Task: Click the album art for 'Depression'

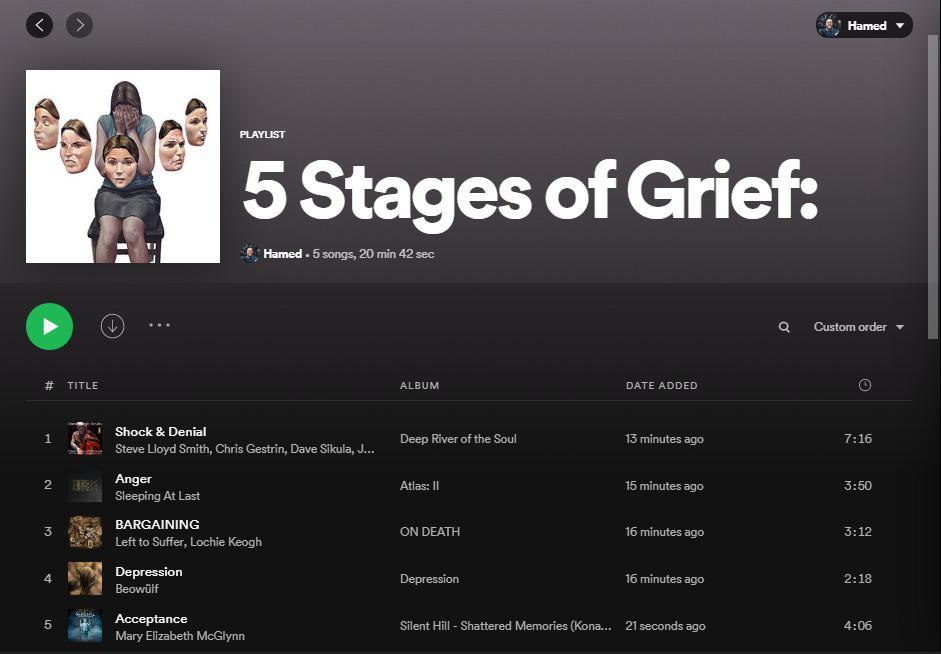Action: point(85,578)
